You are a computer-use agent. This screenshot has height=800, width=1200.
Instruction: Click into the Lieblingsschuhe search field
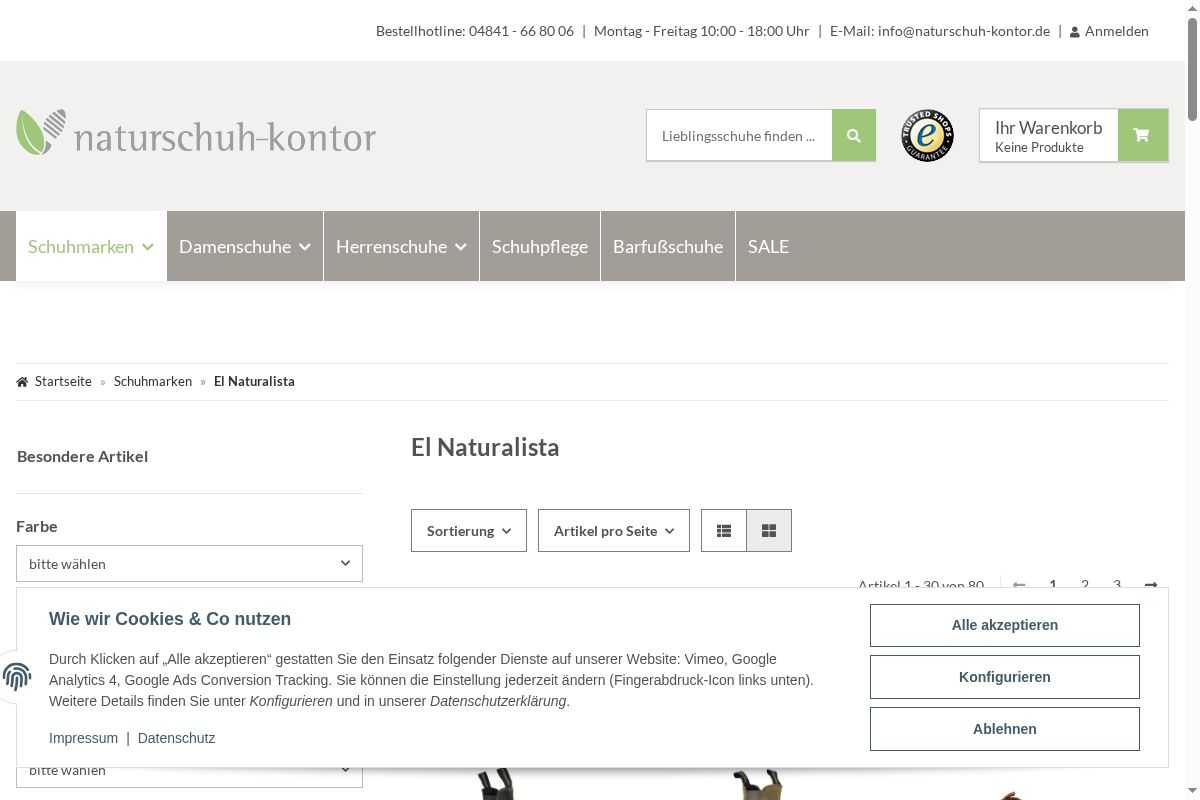(738, 135)
